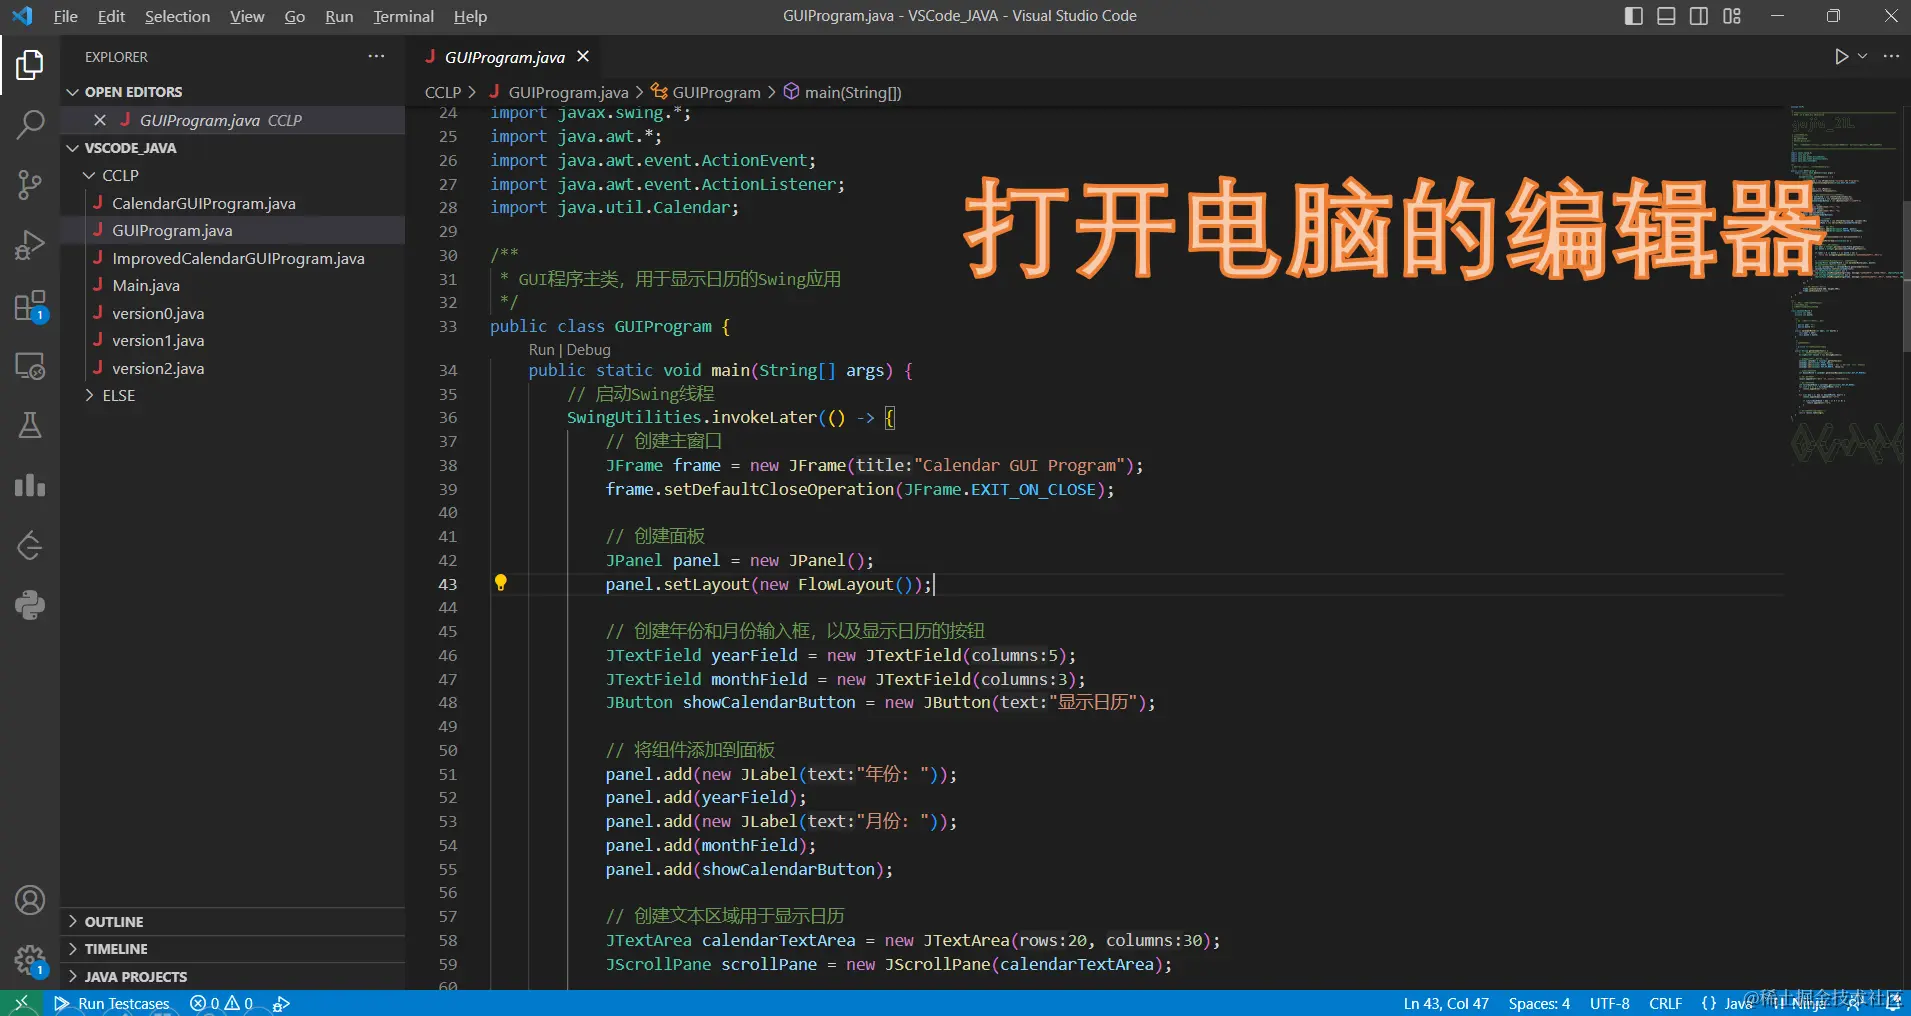Click the lightbulb code action on line 43
1911x1016 pixels.
tap(501, 583)
